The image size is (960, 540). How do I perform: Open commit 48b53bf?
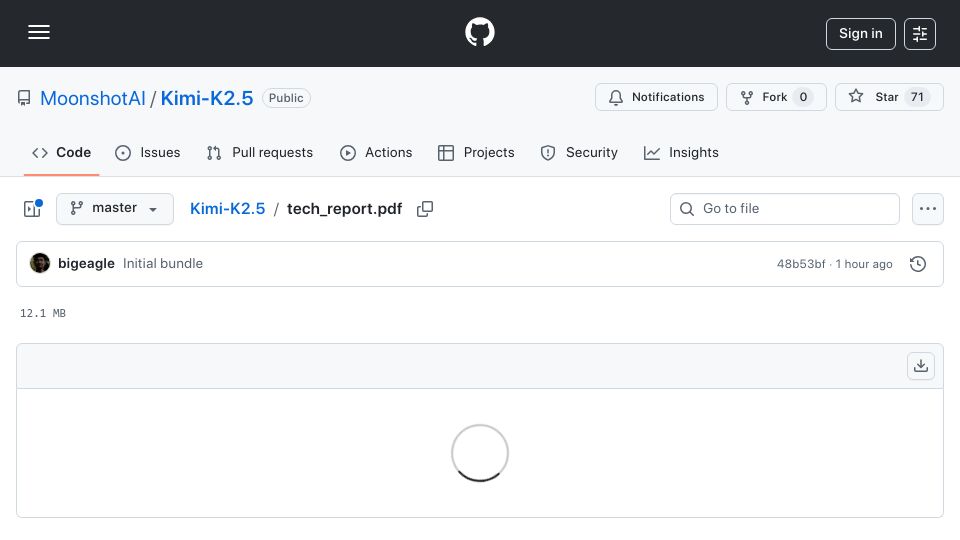801,264
